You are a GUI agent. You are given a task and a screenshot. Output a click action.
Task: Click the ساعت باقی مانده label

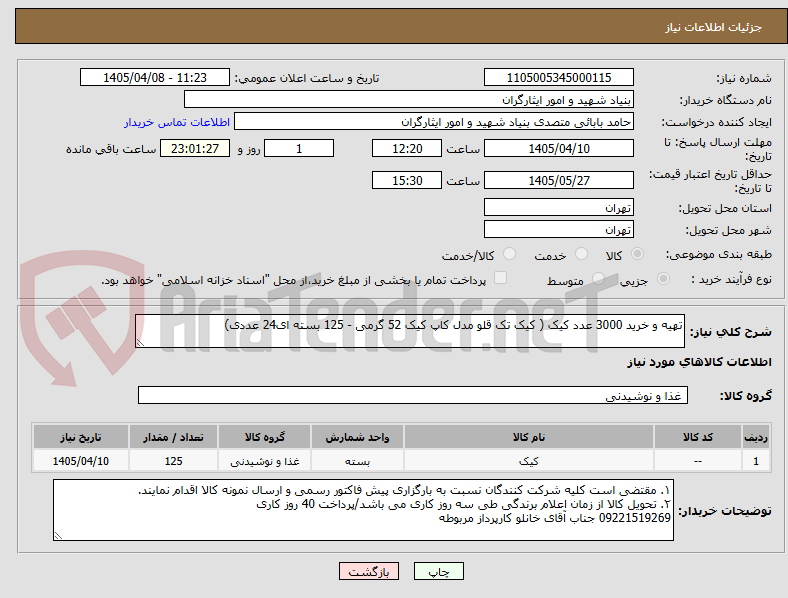(111, 149)
